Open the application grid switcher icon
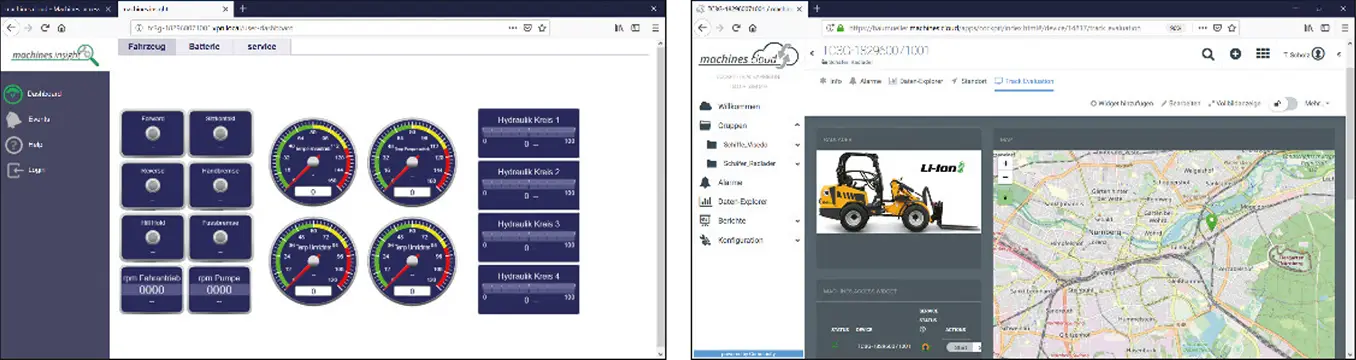The image size is (1356, 360). point(1263,54)
